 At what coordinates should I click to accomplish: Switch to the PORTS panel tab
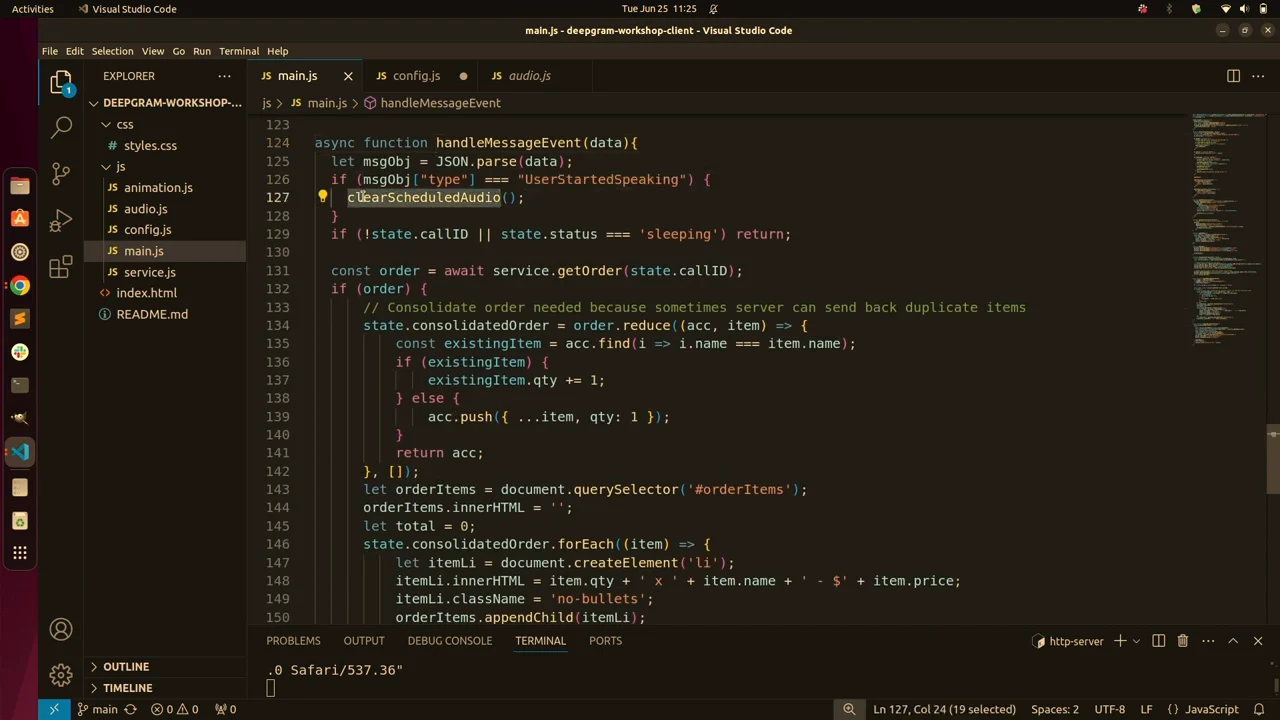(605, 641)
